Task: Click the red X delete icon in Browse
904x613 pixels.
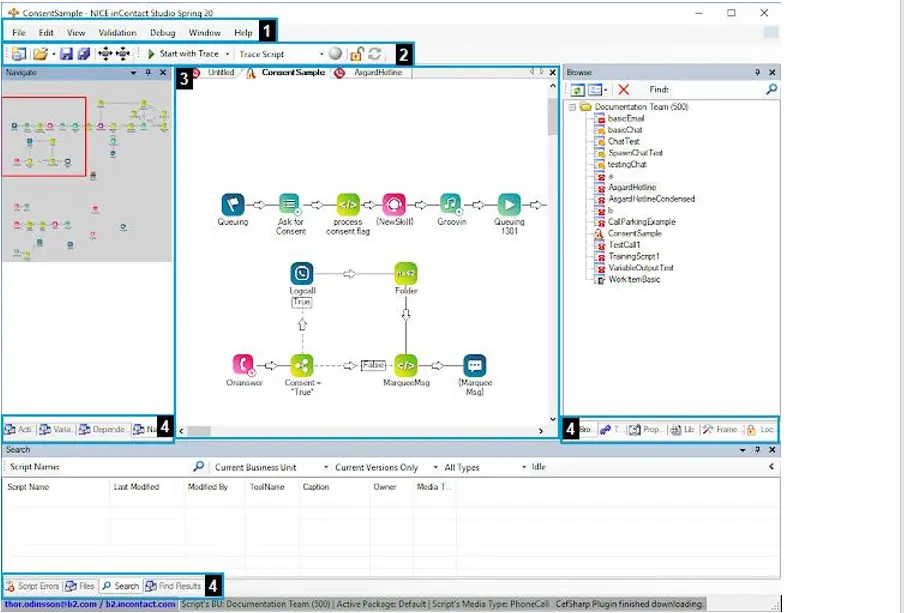Action: pyautogui.click(x=623, y=90)
